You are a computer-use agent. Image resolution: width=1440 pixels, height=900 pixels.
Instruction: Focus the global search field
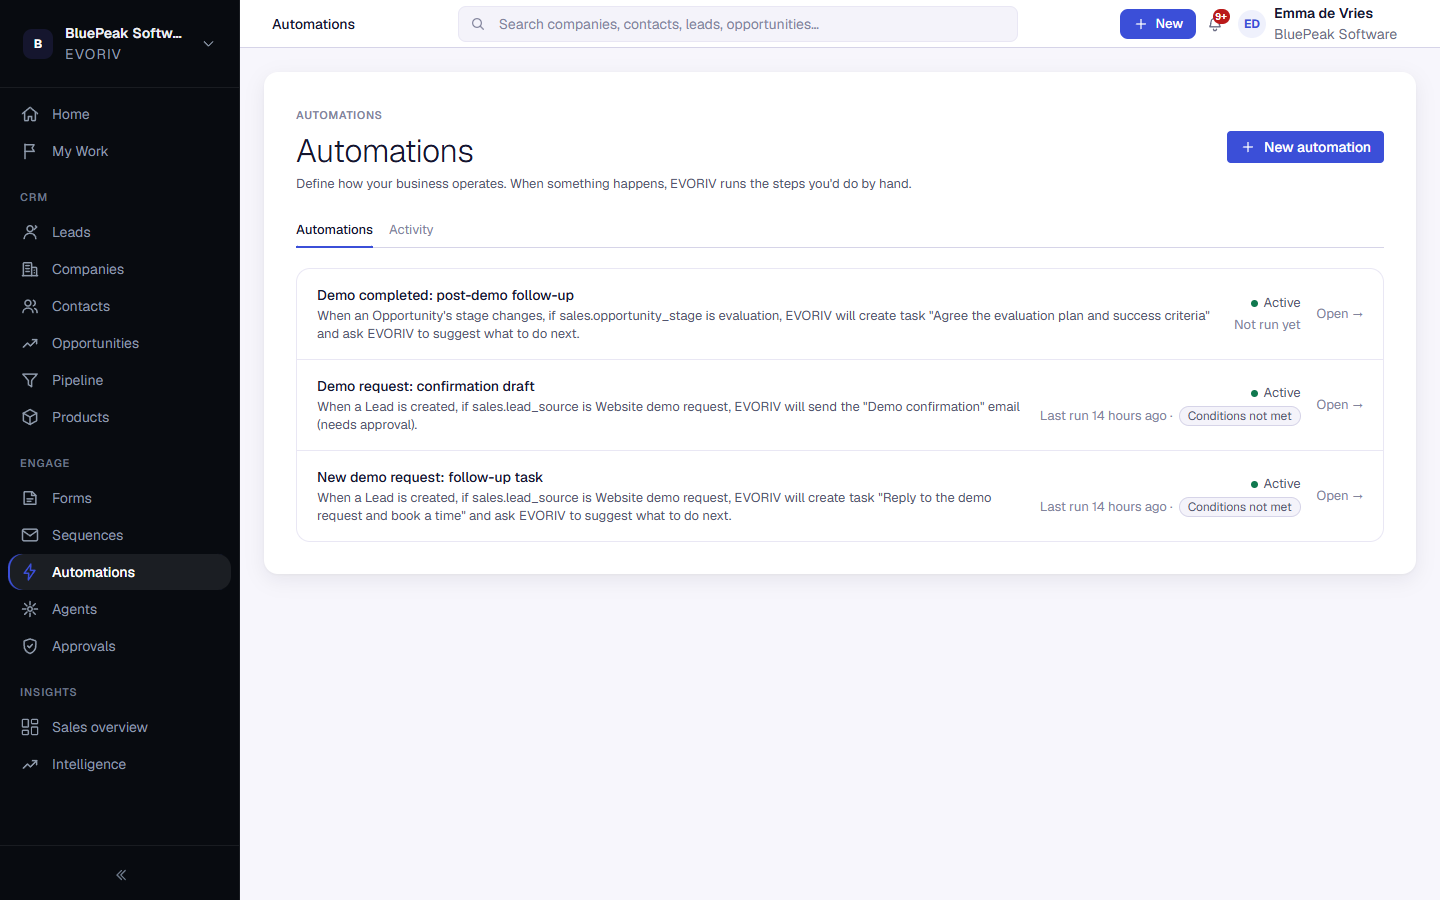click(738, 24)
